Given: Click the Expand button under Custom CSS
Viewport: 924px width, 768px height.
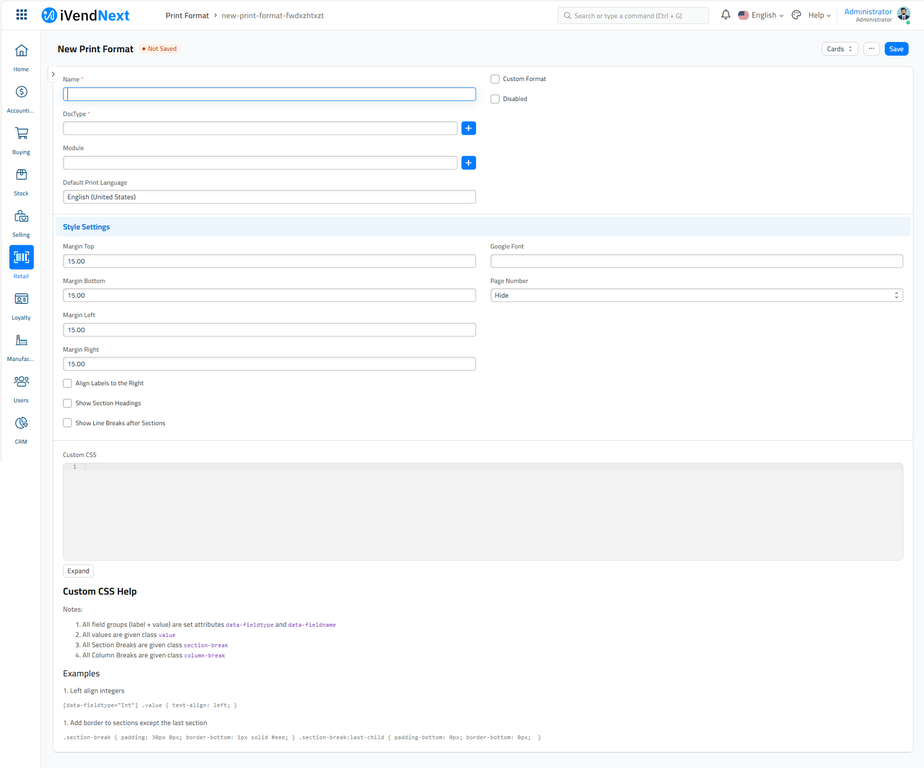Looking at the screenshot, I should tap(78, 571).
